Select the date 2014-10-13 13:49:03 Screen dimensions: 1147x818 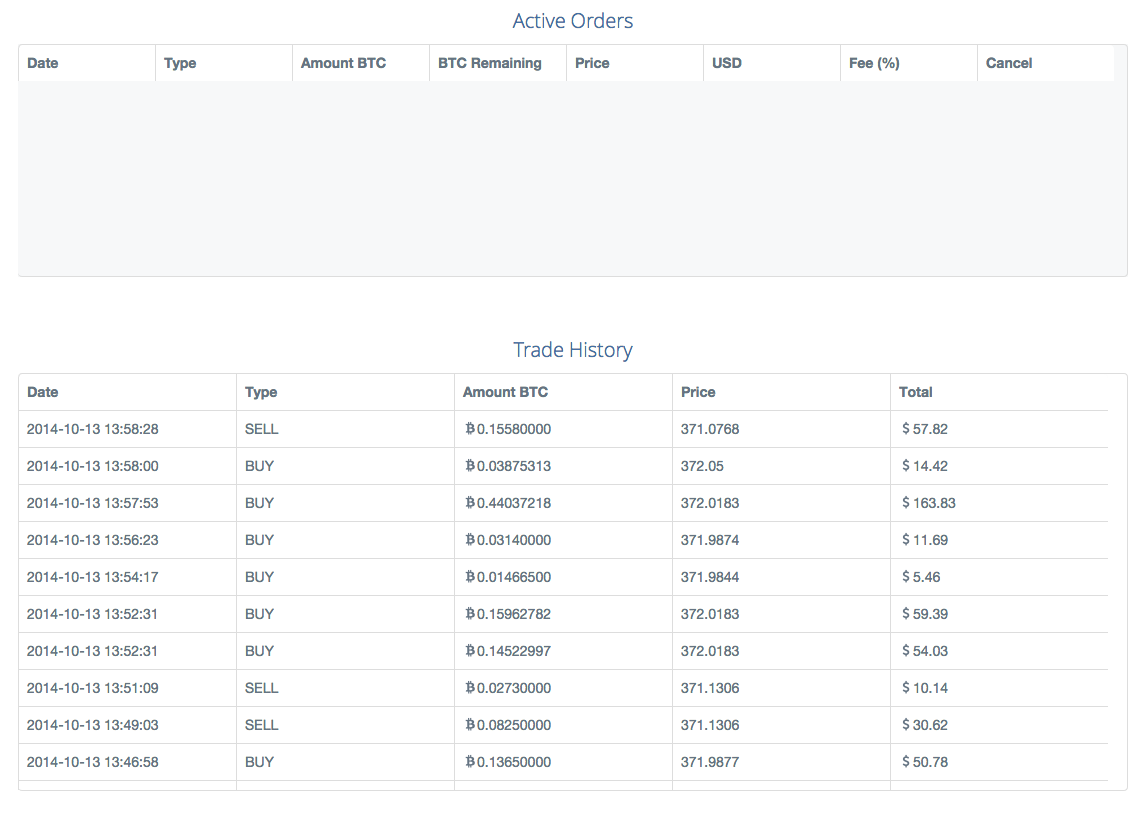tap(92, 725)
